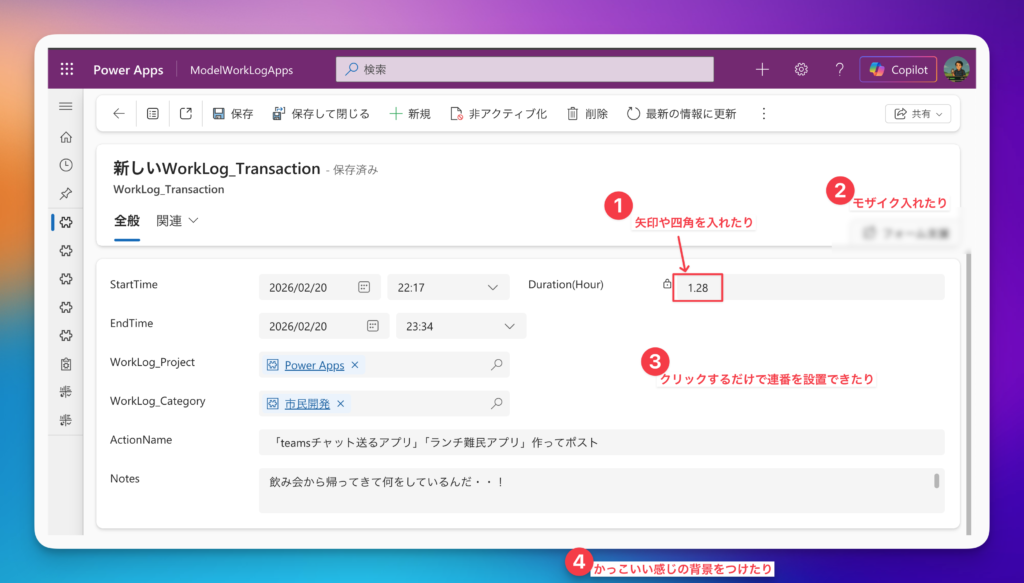Expand the StartTime 22:17 time dropdown
This screenshot has width=1024, height=583.
[492, 287]
